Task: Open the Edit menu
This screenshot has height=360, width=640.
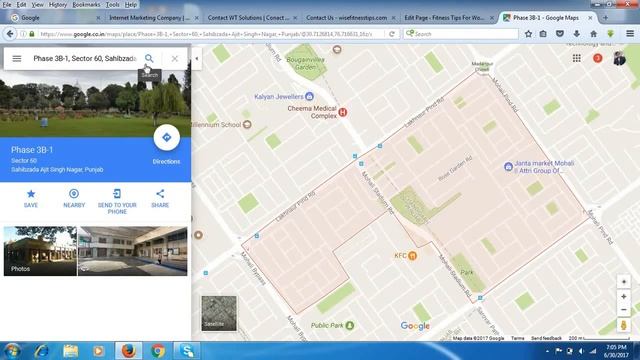Action: [21, 4]
